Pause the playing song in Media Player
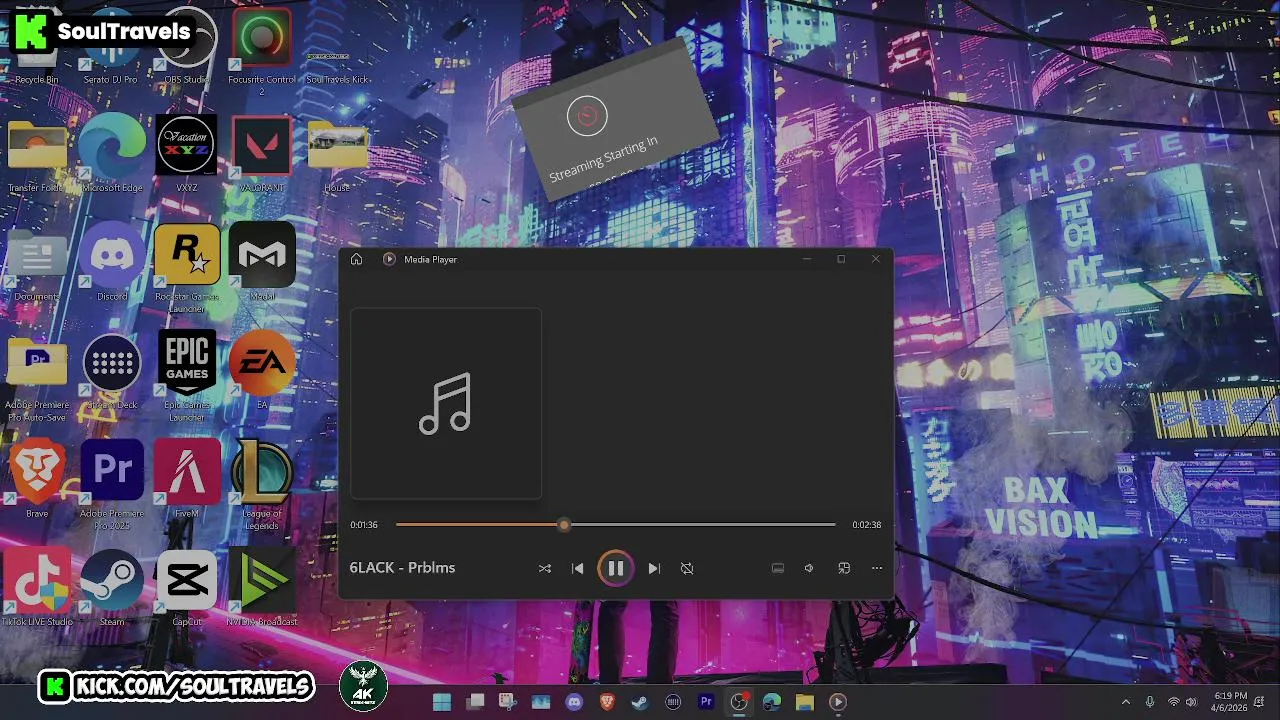The height and width of the screenshot is (720, 1280). tap(615, 568)
